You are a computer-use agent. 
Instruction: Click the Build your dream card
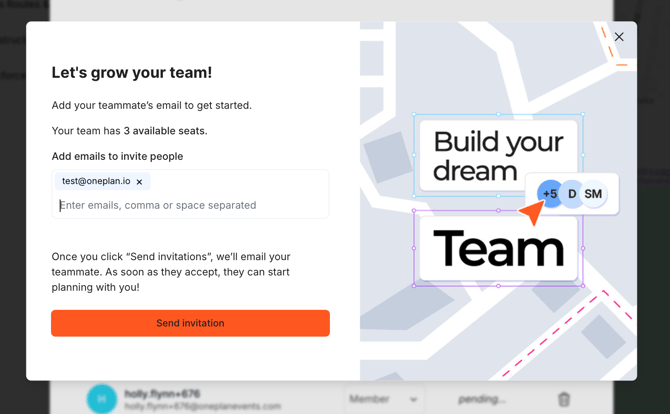click(498, 156)
